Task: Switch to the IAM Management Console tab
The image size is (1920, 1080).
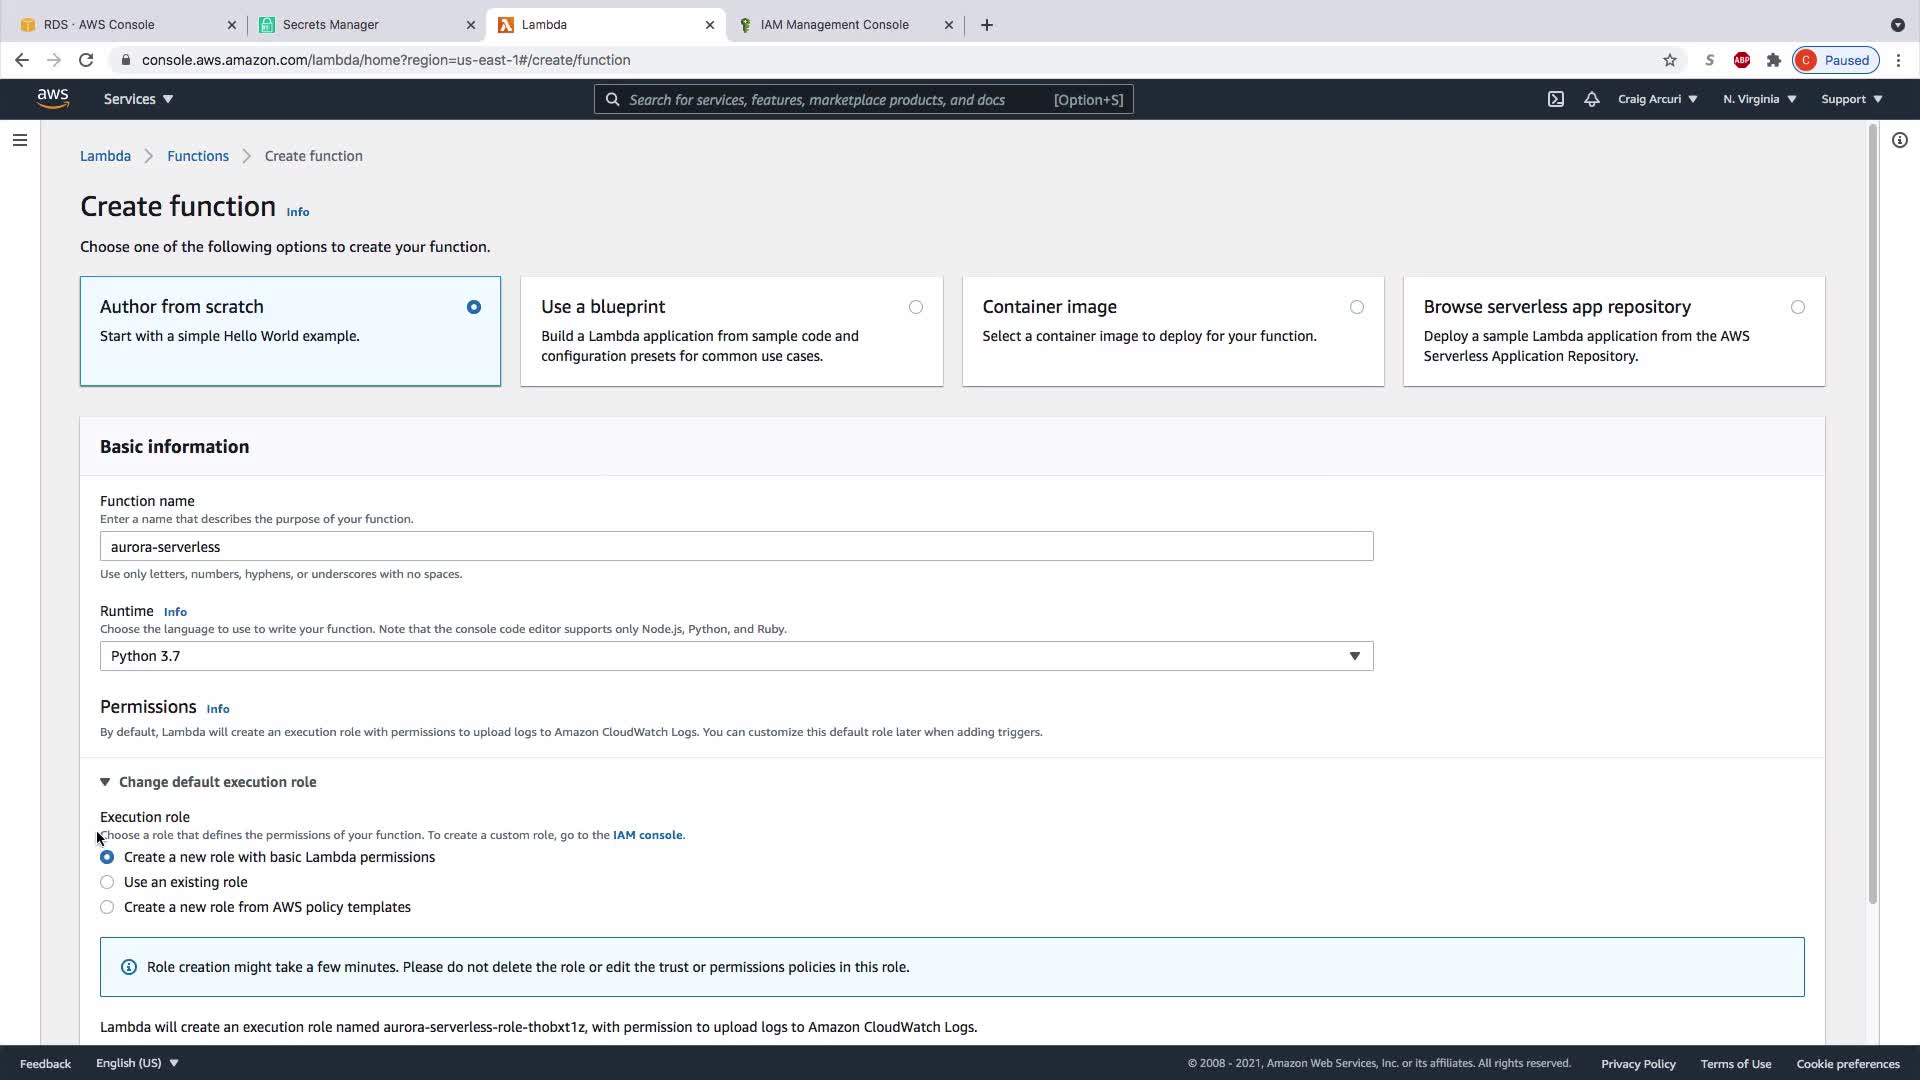Action: [x=834, y=25]
